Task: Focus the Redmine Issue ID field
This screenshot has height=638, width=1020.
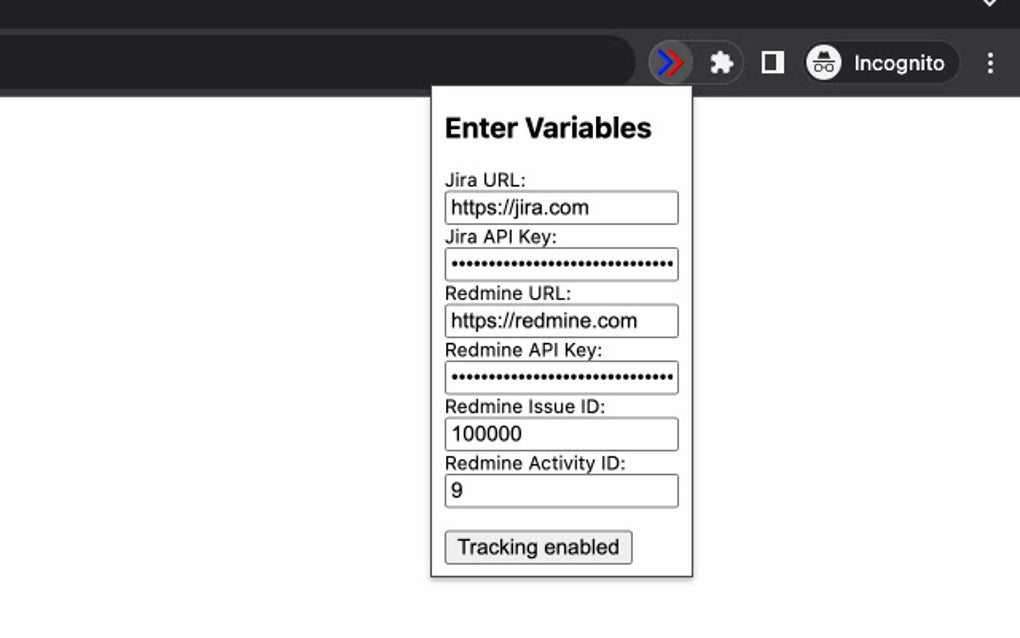Action: (x=561, y=434)
